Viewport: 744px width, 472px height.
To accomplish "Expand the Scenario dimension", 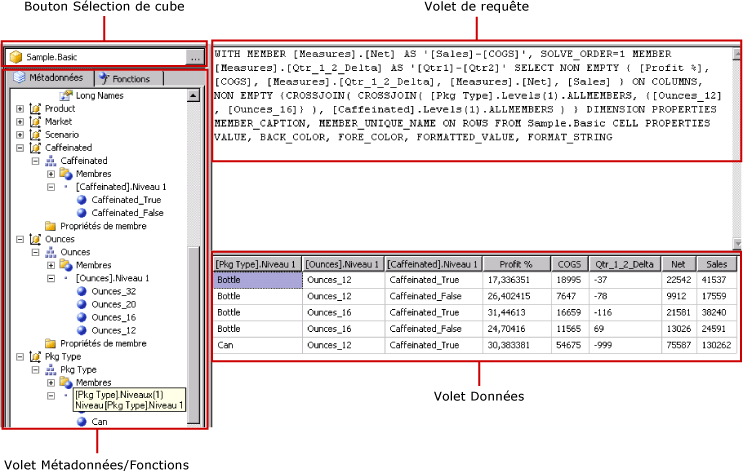I will [x=20, y=135].
